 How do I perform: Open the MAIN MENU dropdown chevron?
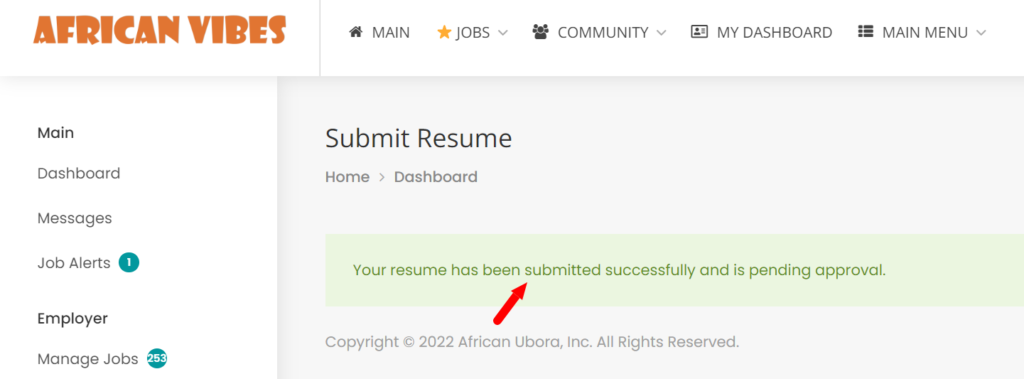[980, 33]
